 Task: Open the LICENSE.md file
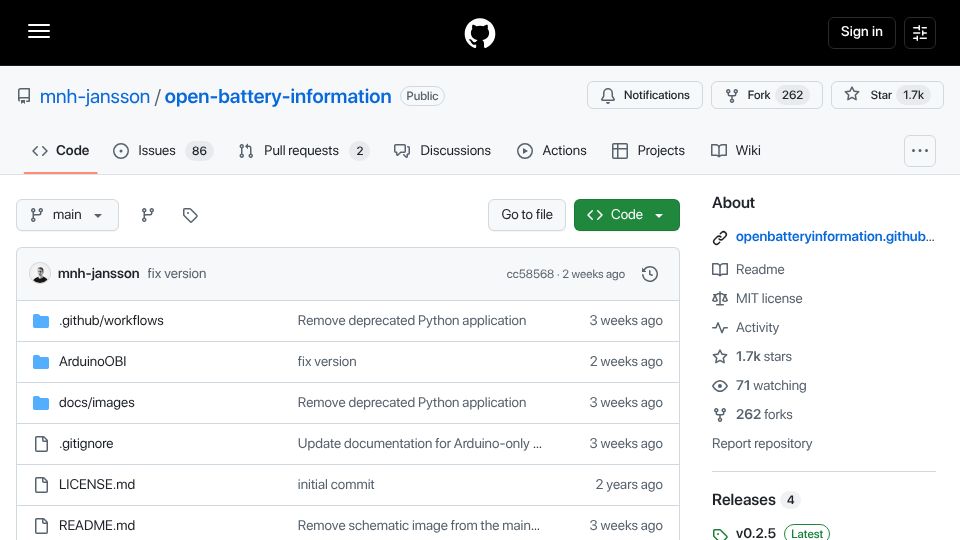(97, 484)
